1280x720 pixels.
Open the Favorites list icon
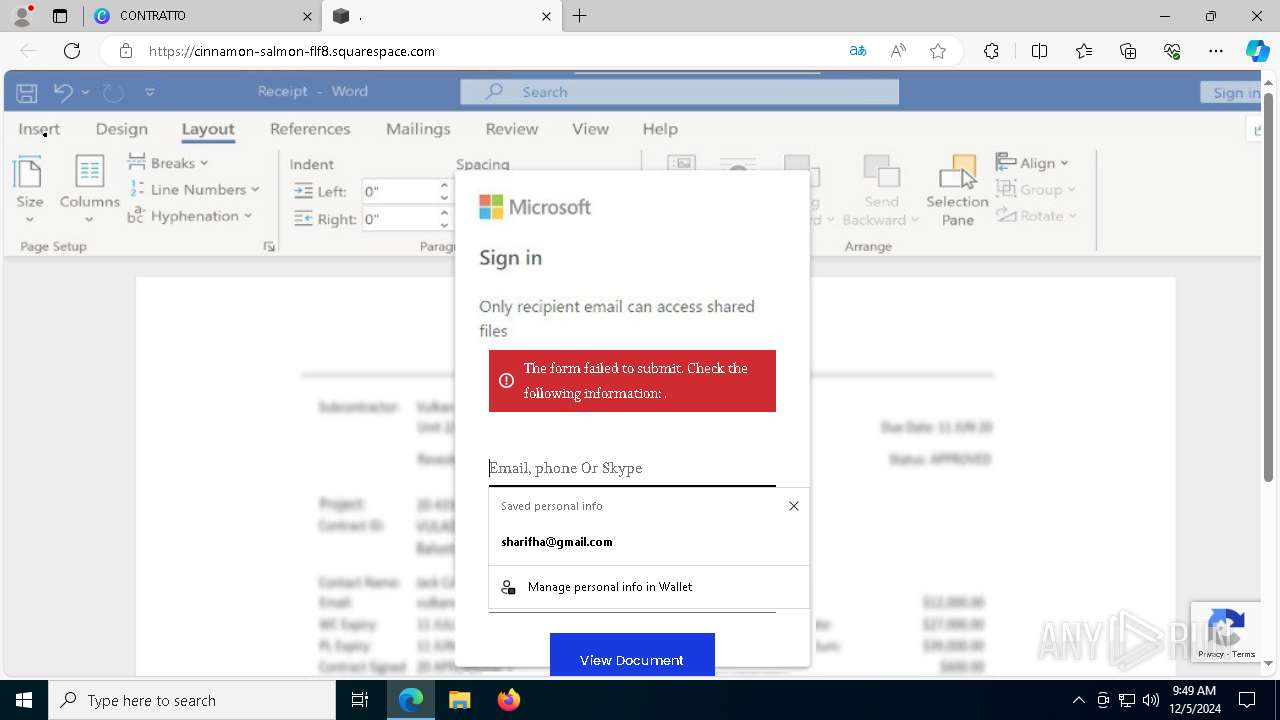(1084, 51)
